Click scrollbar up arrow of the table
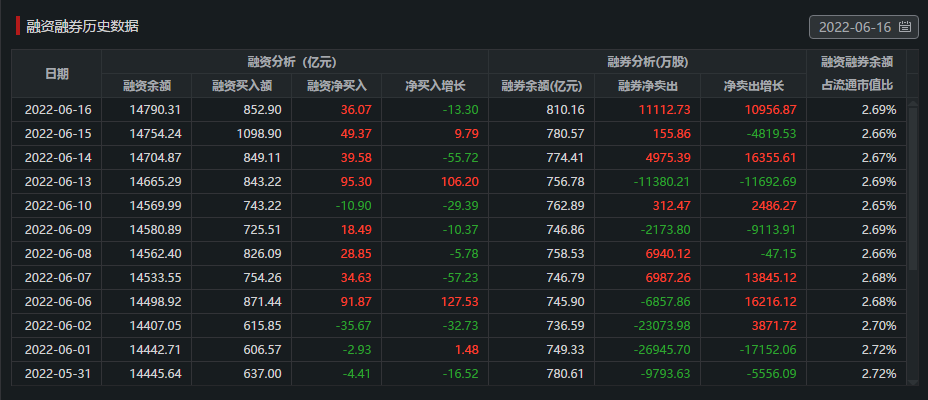 point(912,103)
